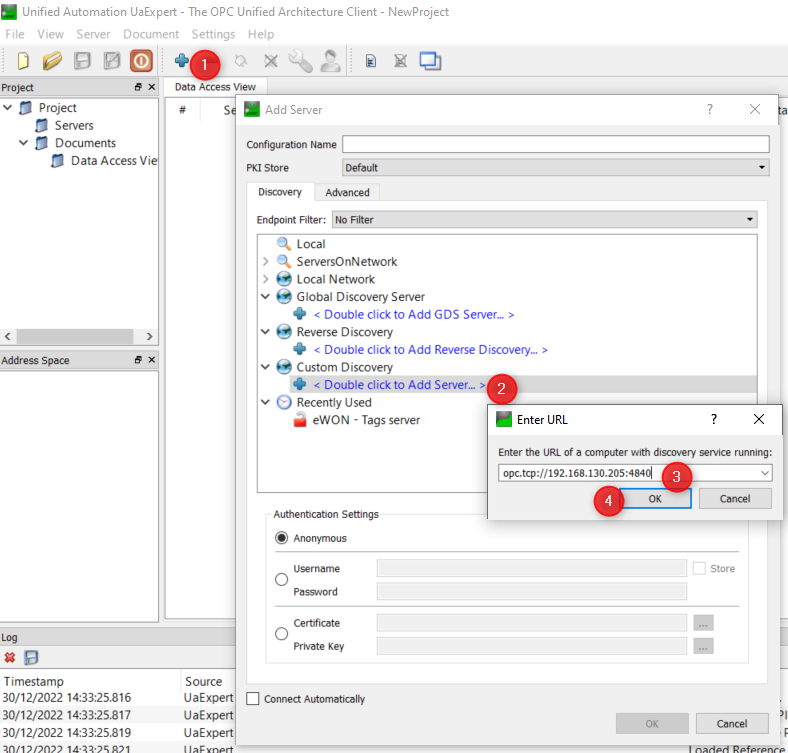Close the Address Space panel
Image resolution: width=788 pixels, height=753 pixels.
coord(152,360)
